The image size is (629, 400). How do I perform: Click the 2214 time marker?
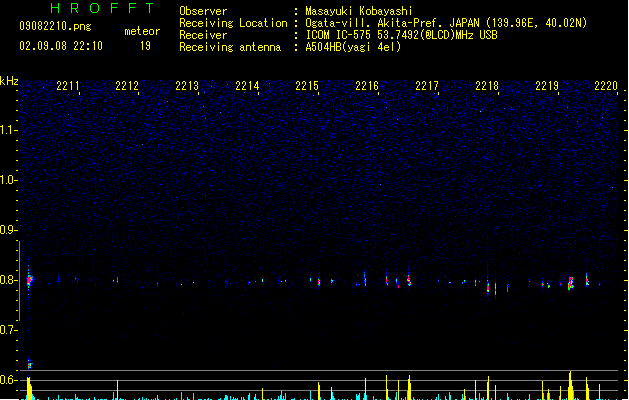[247, 86]
